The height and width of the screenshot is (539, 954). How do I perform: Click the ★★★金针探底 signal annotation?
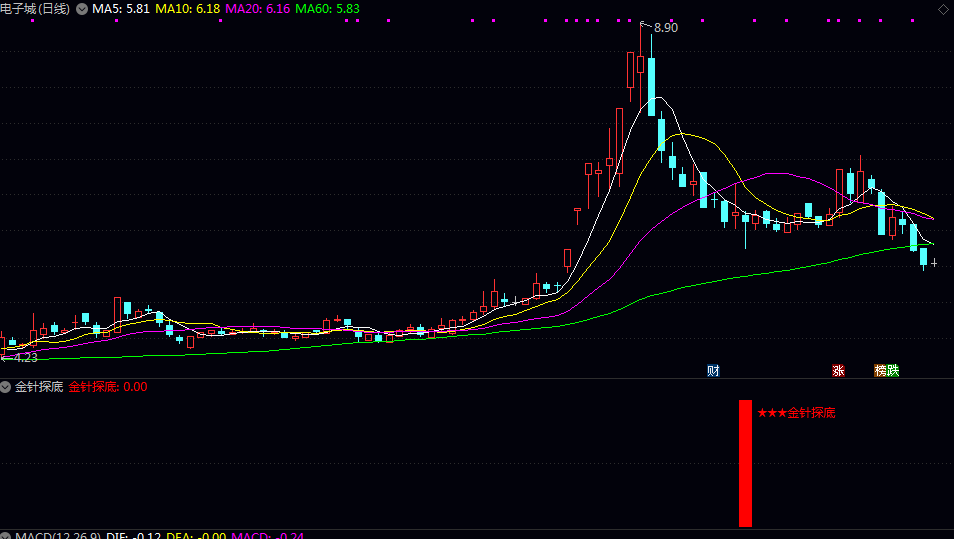point(796,413)
